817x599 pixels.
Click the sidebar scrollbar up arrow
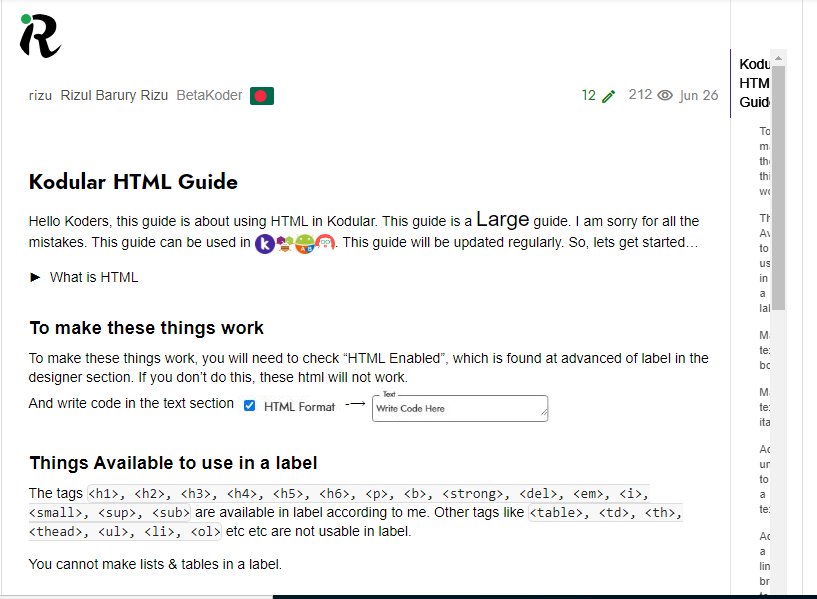pyautogui.click(x=778, y=58)
